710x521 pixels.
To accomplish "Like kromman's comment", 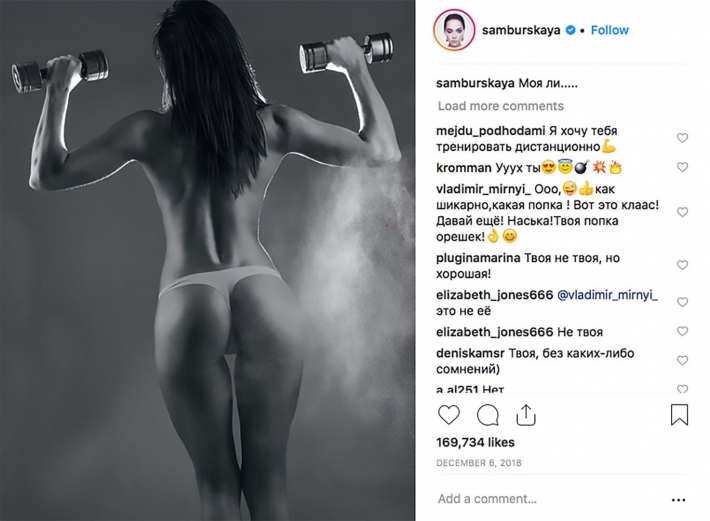I will [682, 167].
